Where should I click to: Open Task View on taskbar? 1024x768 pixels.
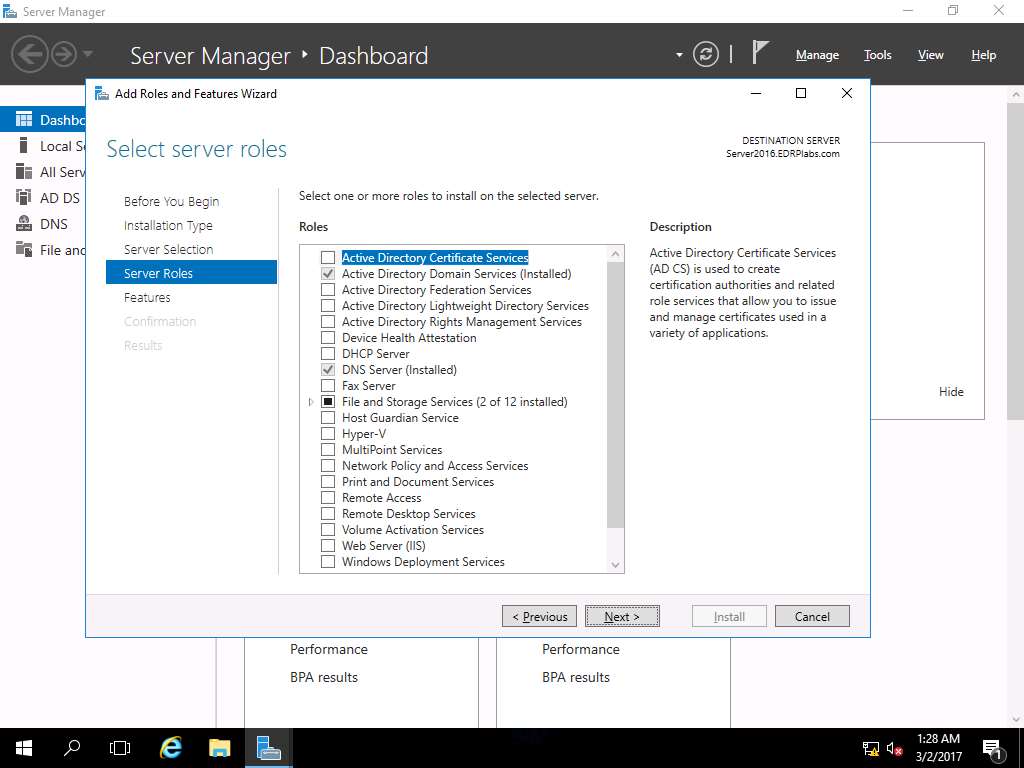120,748
